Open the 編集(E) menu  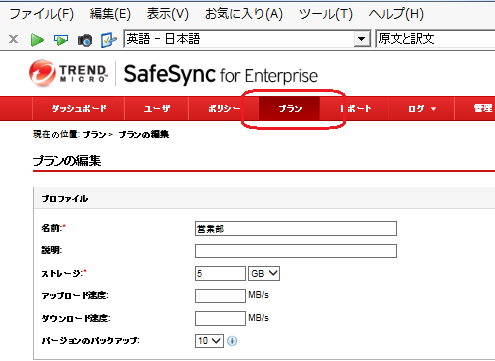[x=110, y=14]
